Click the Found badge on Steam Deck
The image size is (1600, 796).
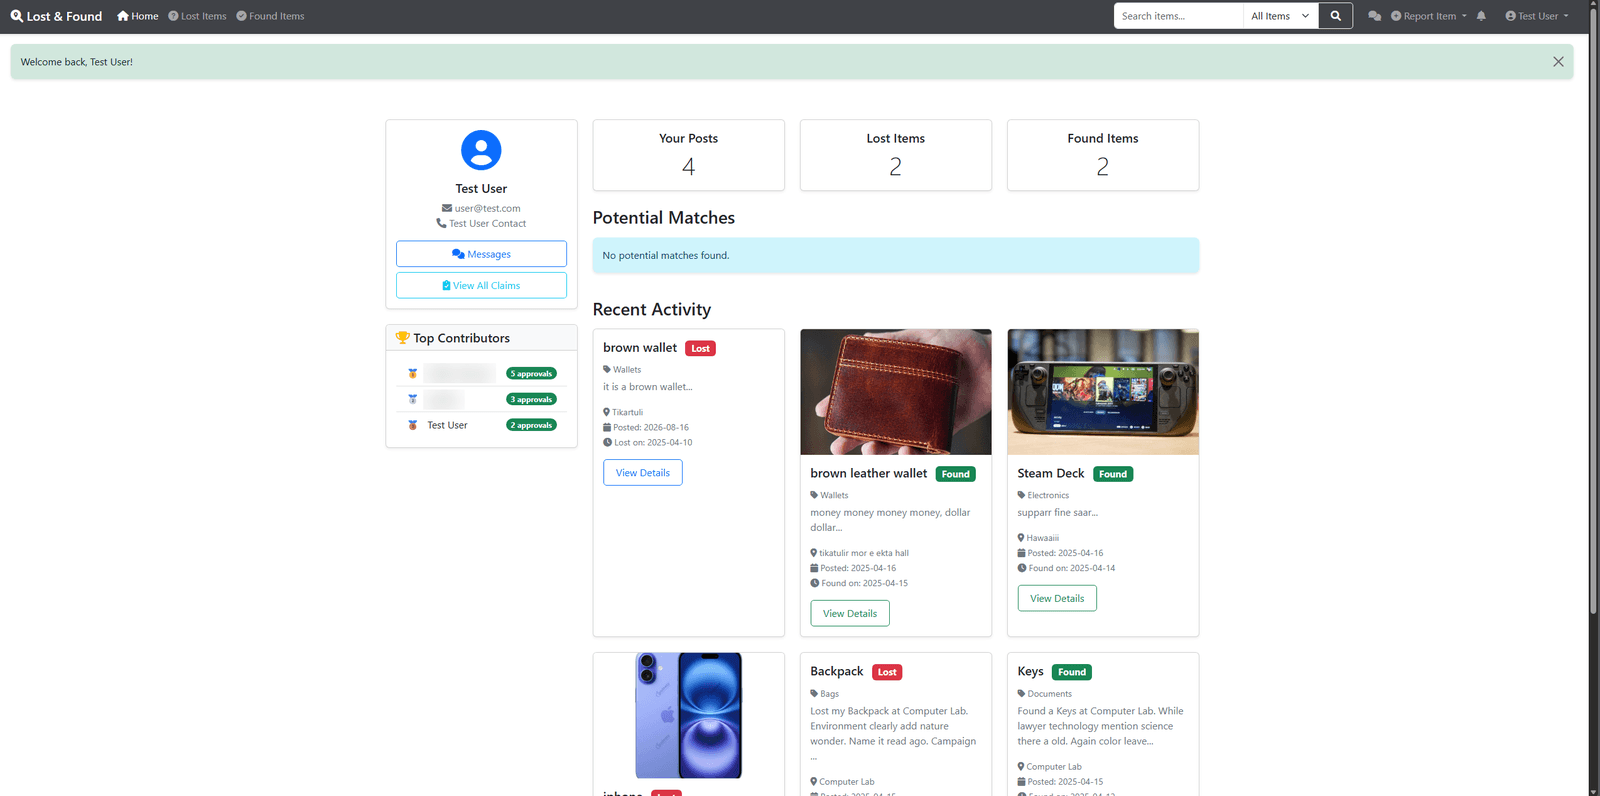(x=1113, y=474)
